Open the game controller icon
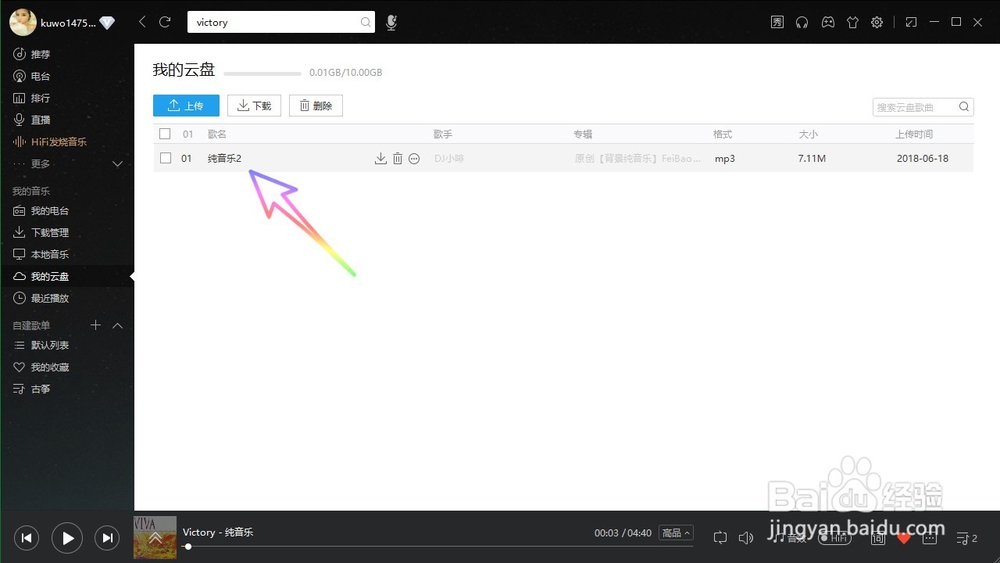1000x563 pixels. [827, 22]
